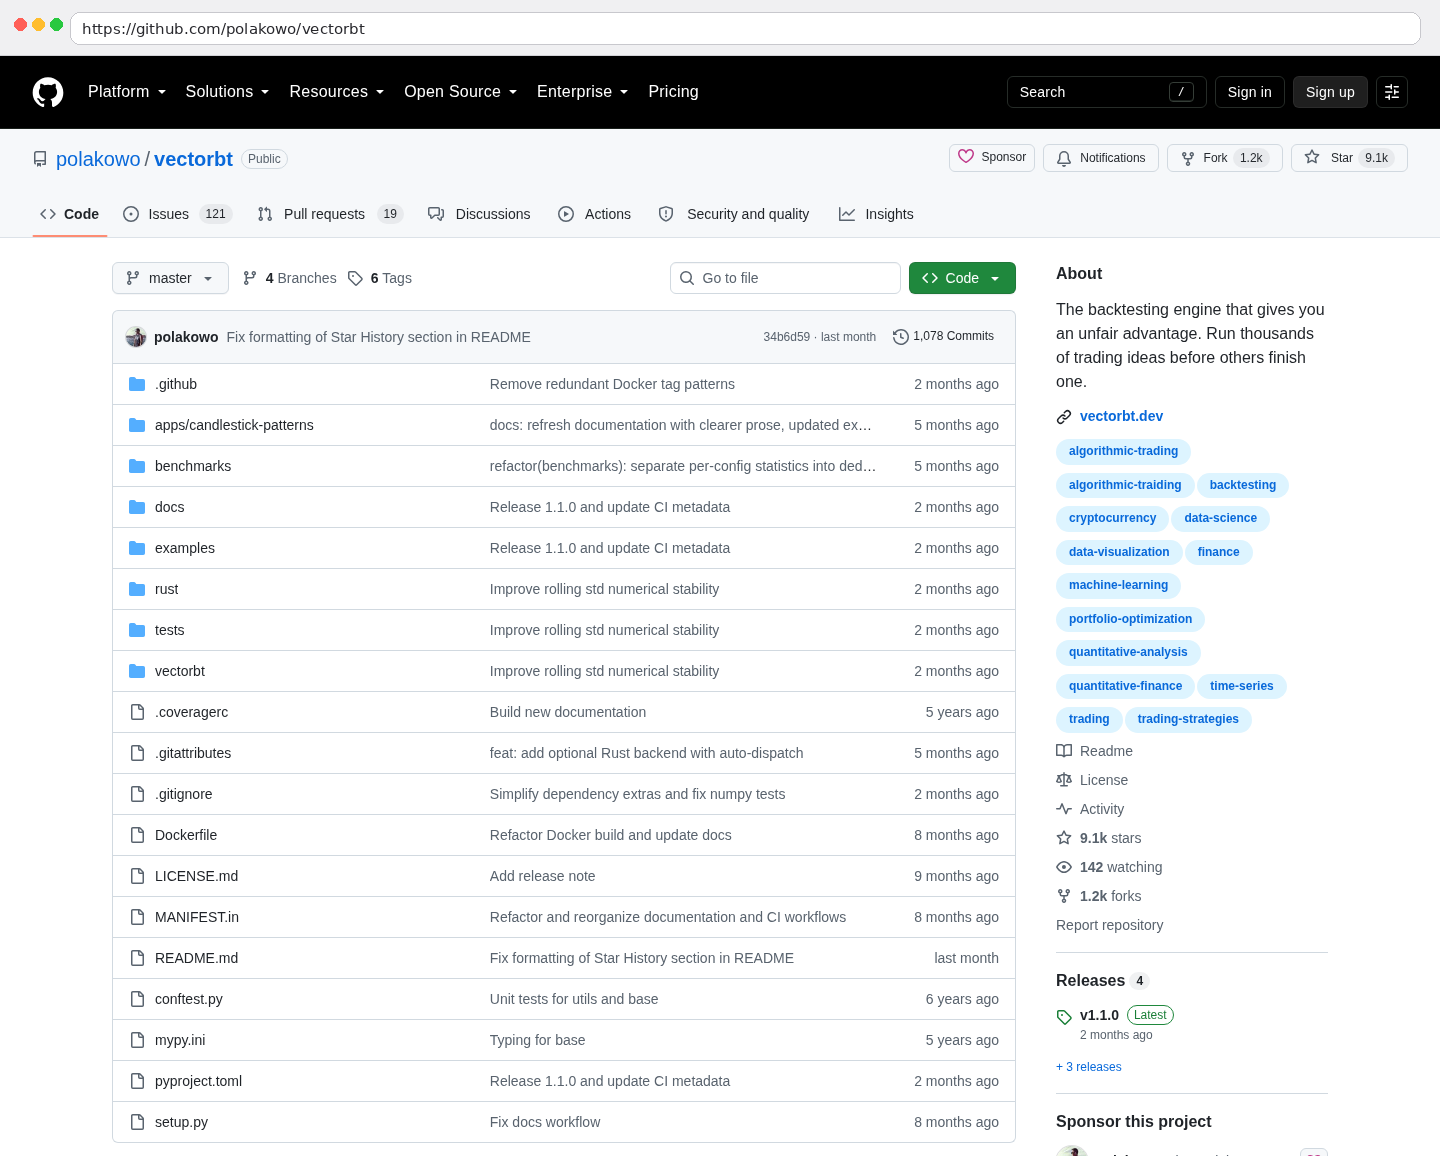This screenshot has width=1440, height=1156.
Task: Click the GitHub logo home icon
Action: coord(48,92)
